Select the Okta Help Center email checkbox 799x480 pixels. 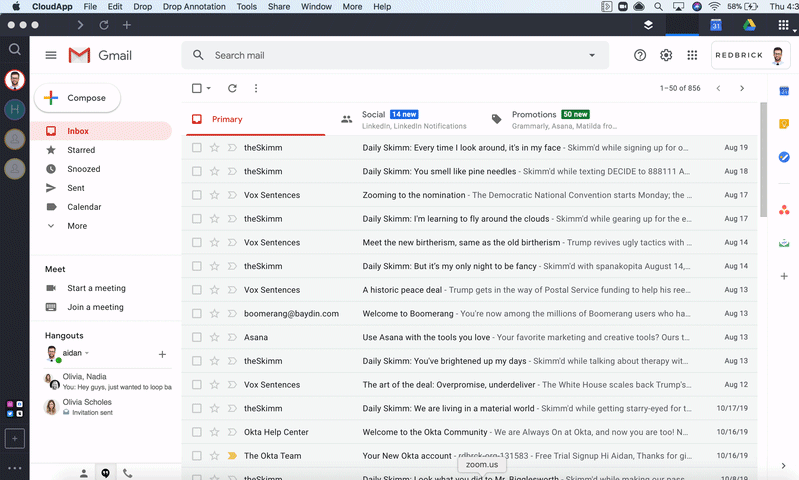click(x=197, y=432)
